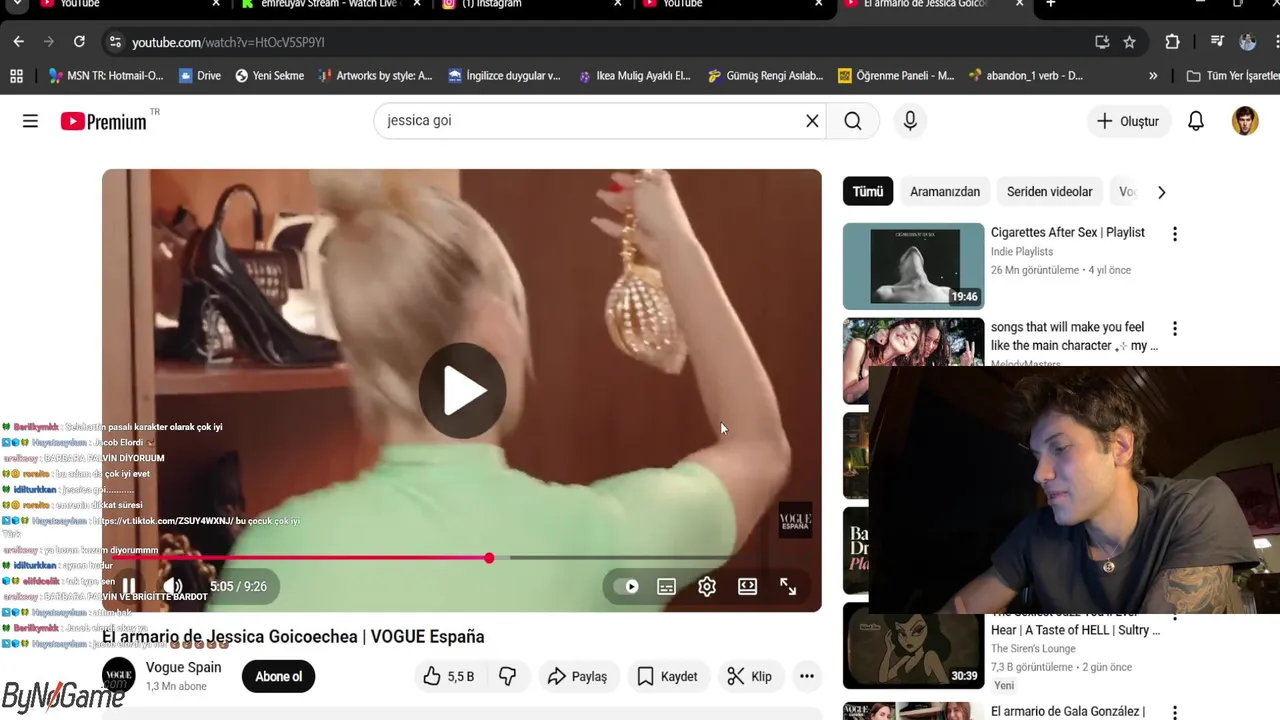This screenshot has width=1280, height=720.
Task: Click the Oluştur create button
Action: [x=1127, y=121]
